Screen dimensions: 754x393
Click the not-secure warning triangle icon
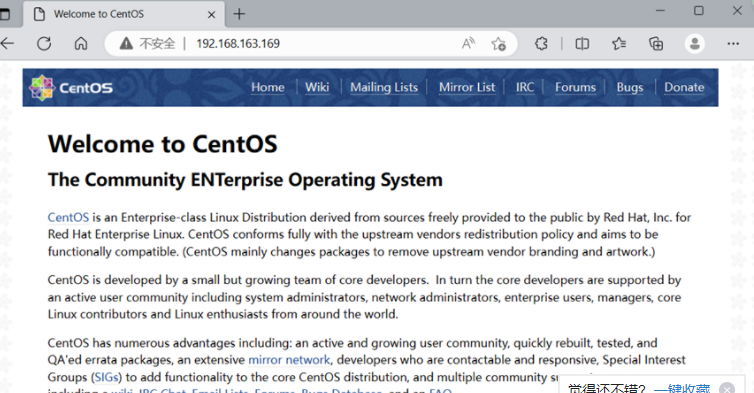point(126,44)
